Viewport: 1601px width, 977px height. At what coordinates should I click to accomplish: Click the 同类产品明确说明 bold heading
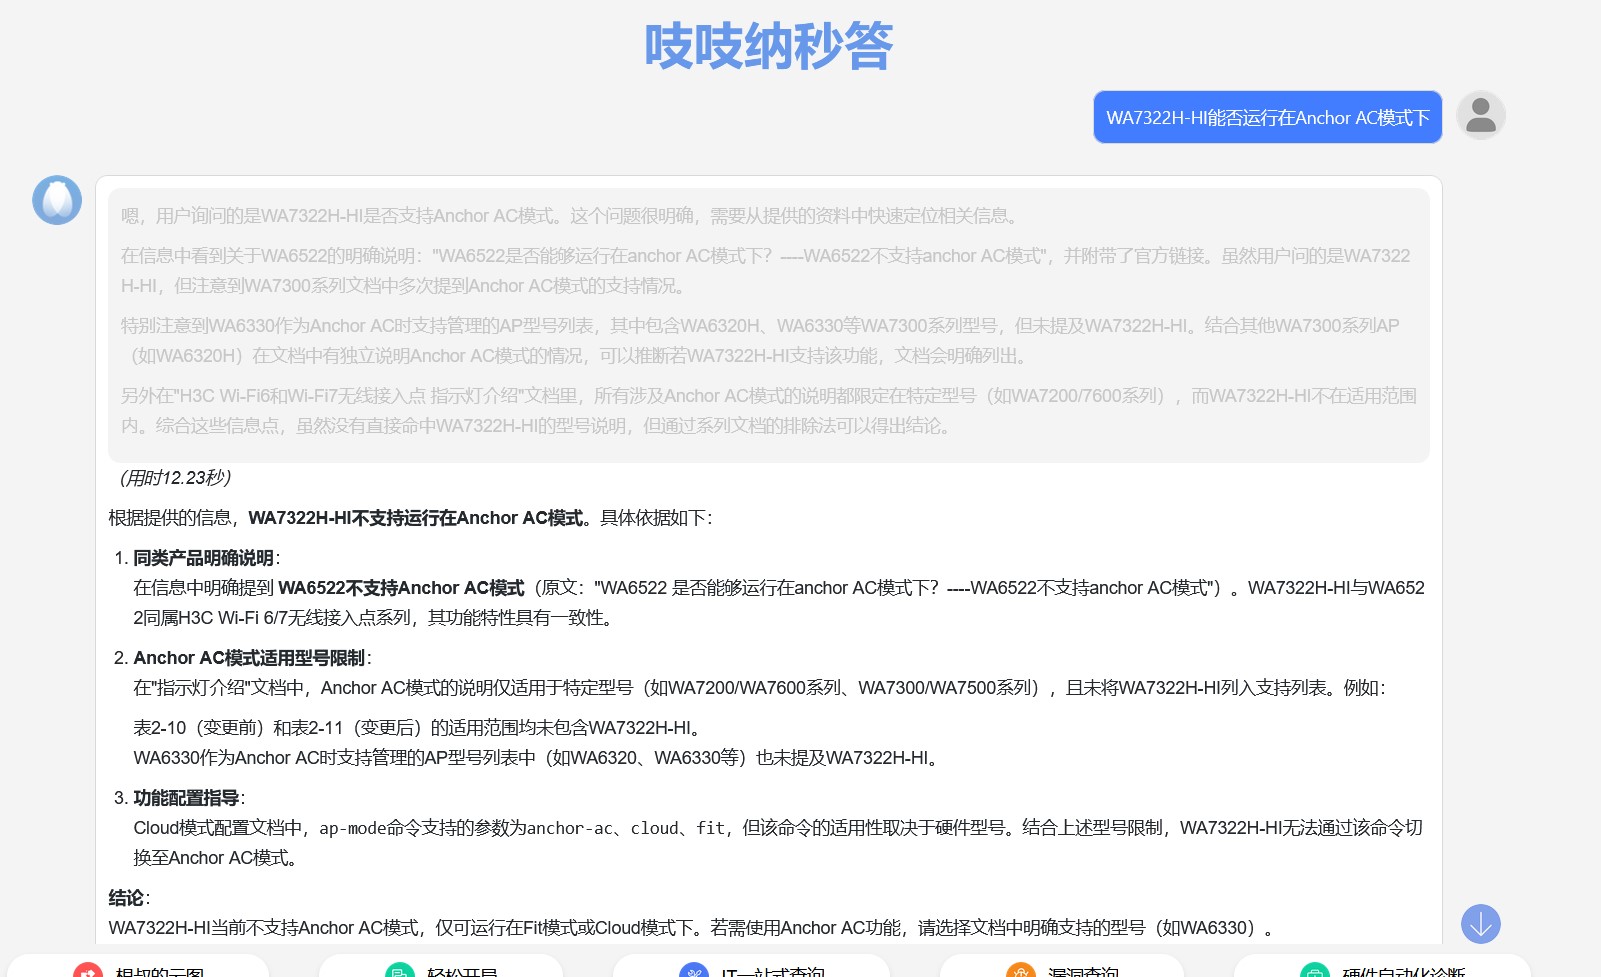pyautogui.click(x=203, y=558)
